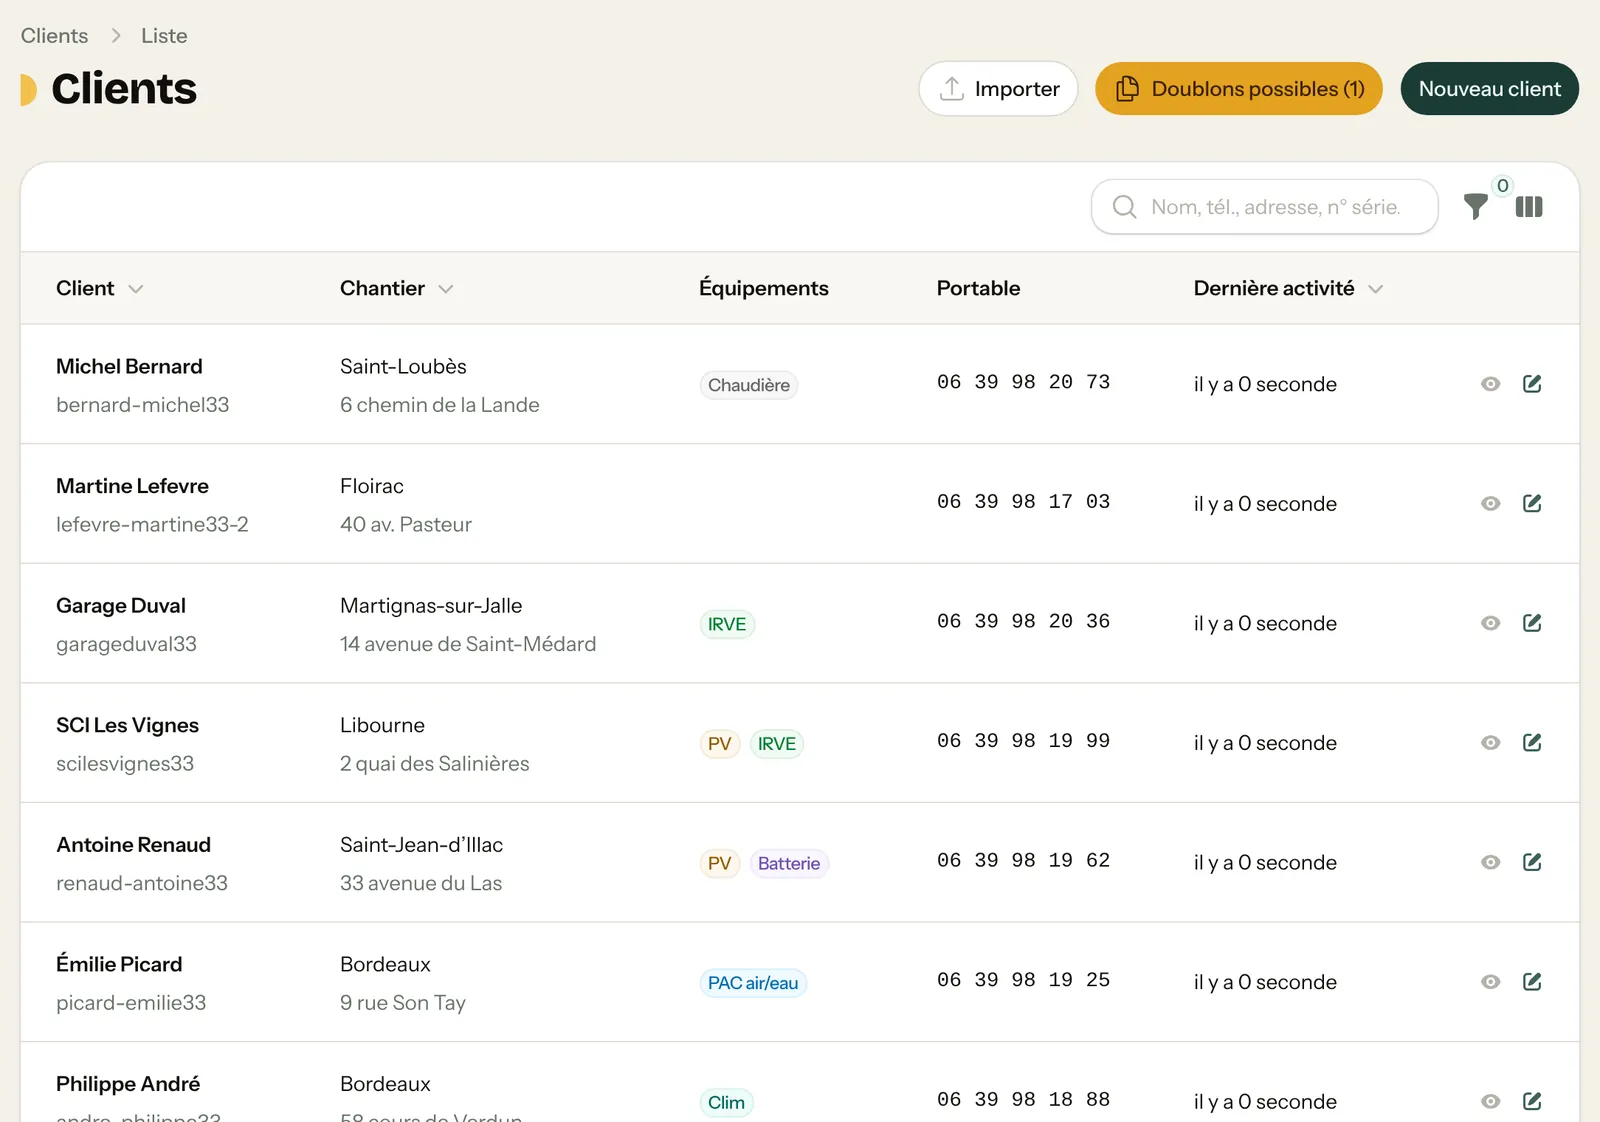Create a Nouveau client

pyautogui.click(x=1490, y=89)
